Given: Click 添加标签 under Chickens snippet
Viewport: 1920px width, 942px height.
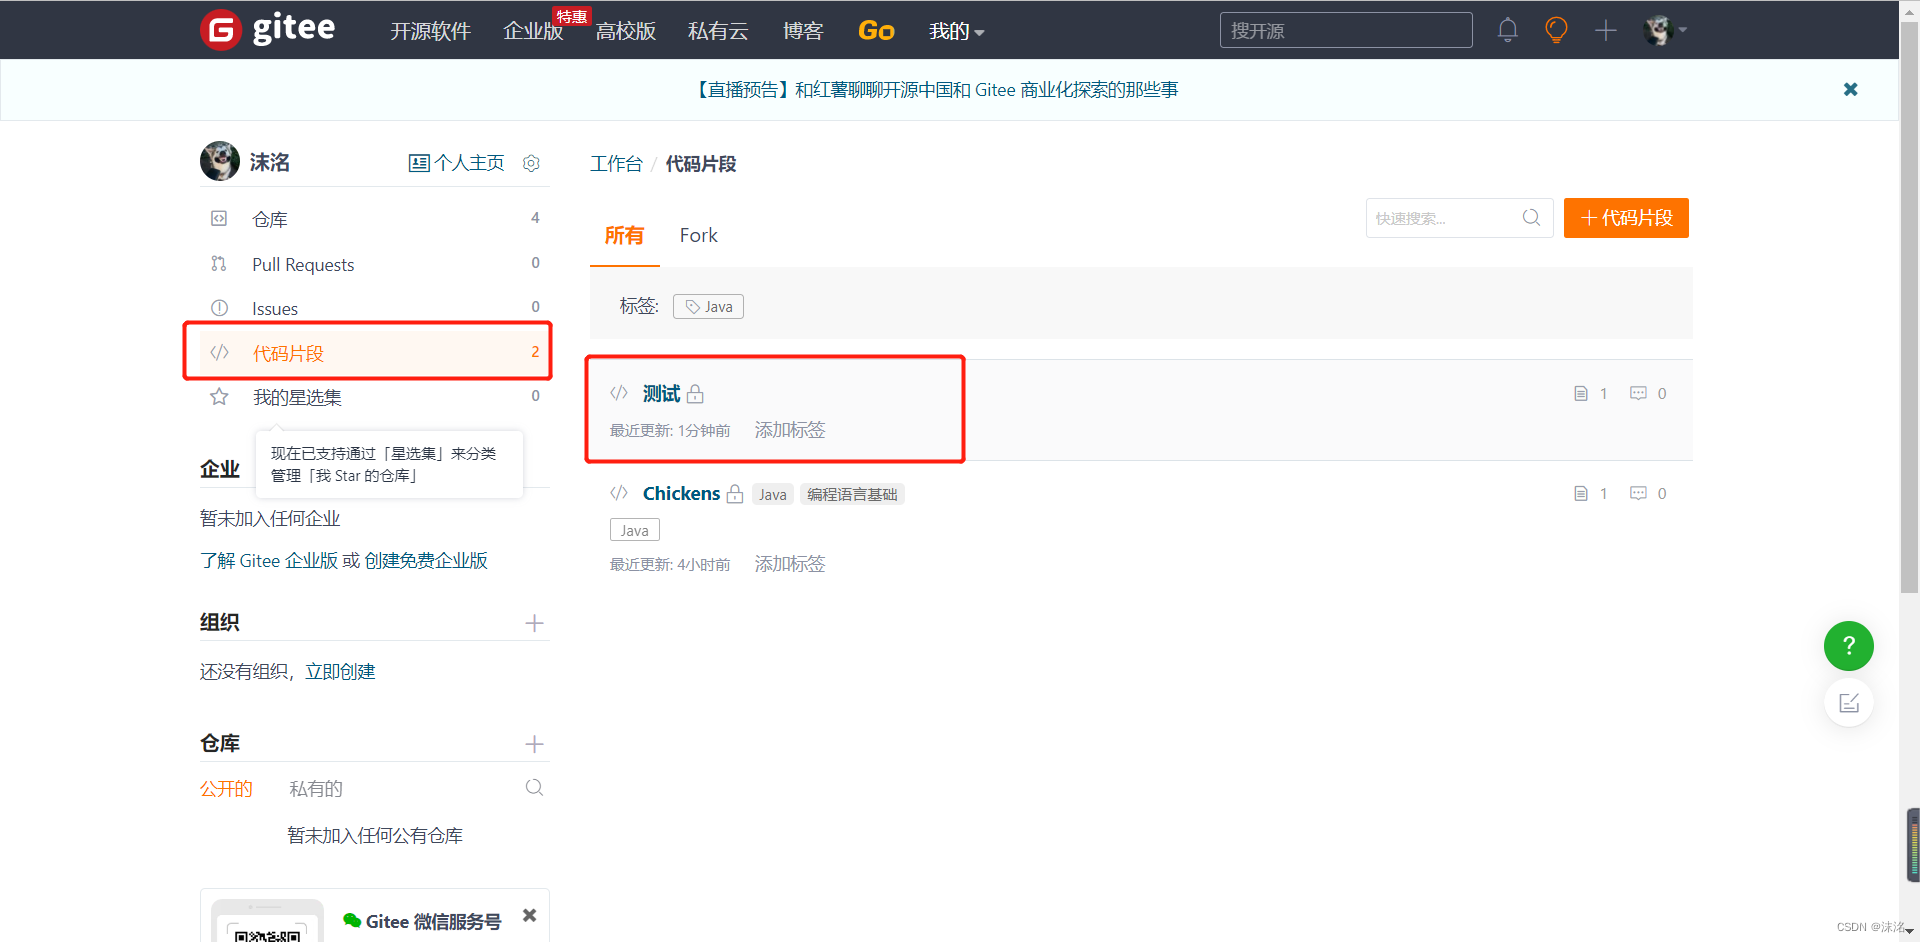Looking at the screenshot, I should point(790,564).
